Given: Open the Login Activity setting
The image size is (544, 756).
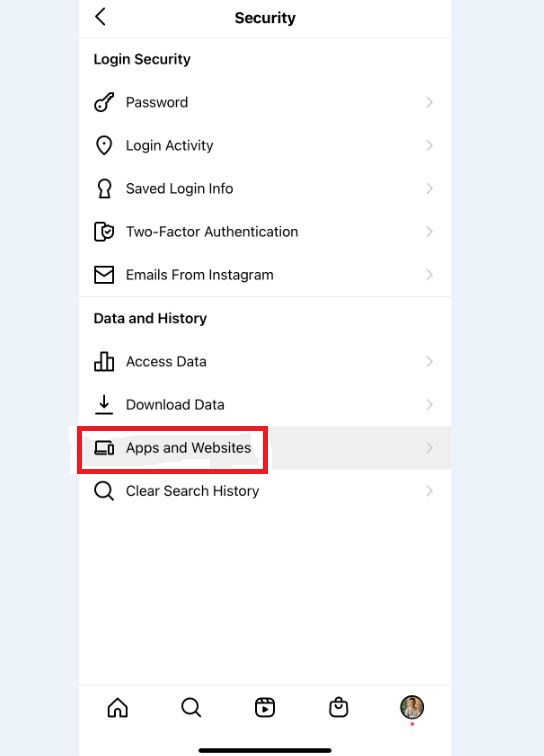Looking at the screenshot, I should [265, 145].
